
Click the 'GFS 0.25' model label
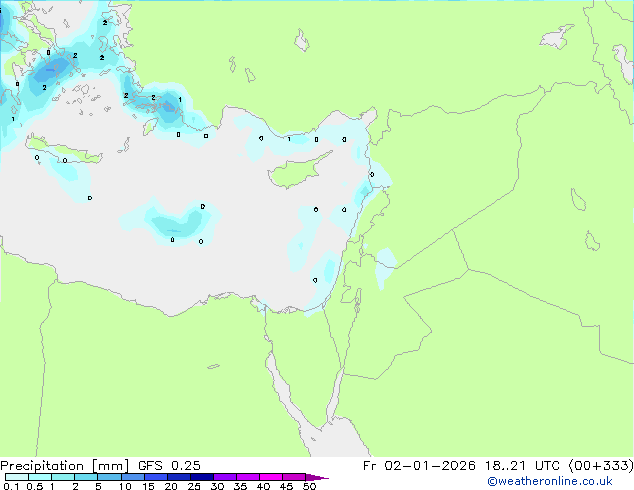(169, 466)
